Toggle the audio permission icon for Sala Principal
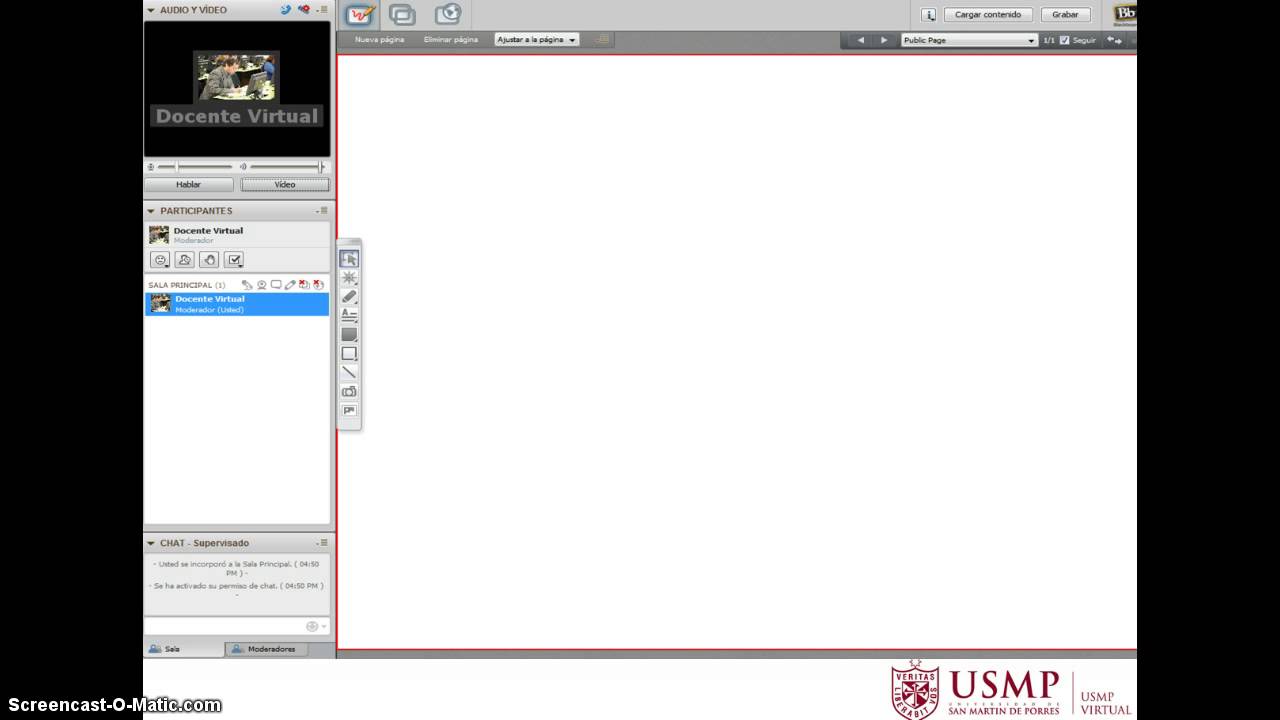This screenshot has width=1280, height=720. [x=247, y=285]
